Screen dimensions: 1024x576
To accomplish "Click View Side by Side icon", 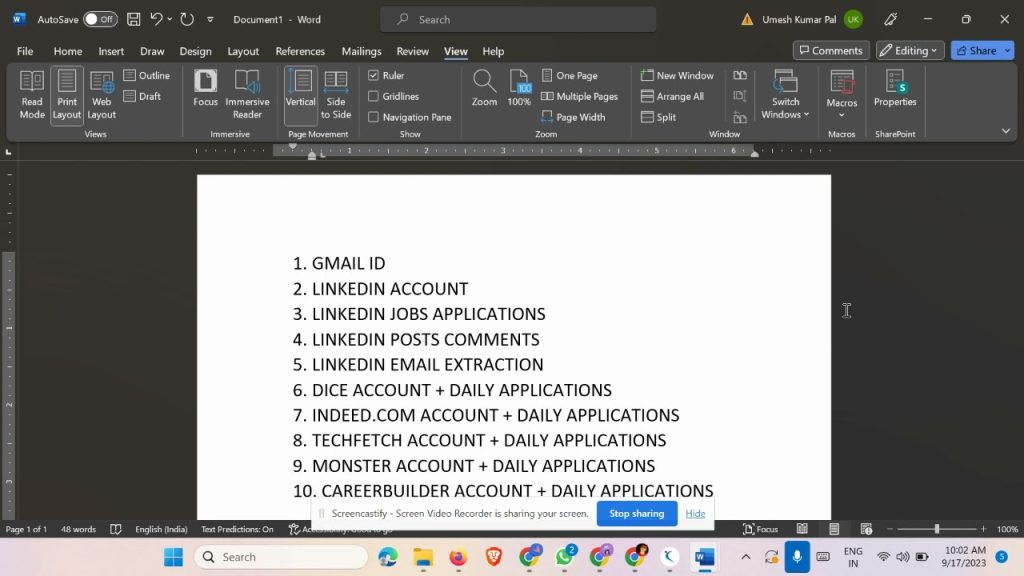I will tap(740, 75).
